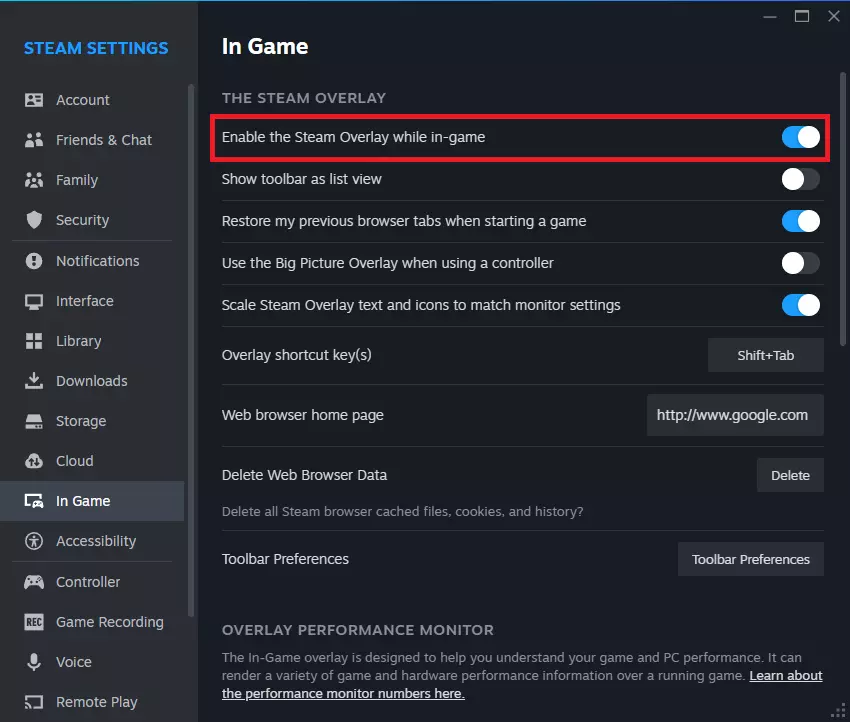The image size is (850, 722).
Task: Click the Game Recording REC icon
Action: tap(34, 622)
